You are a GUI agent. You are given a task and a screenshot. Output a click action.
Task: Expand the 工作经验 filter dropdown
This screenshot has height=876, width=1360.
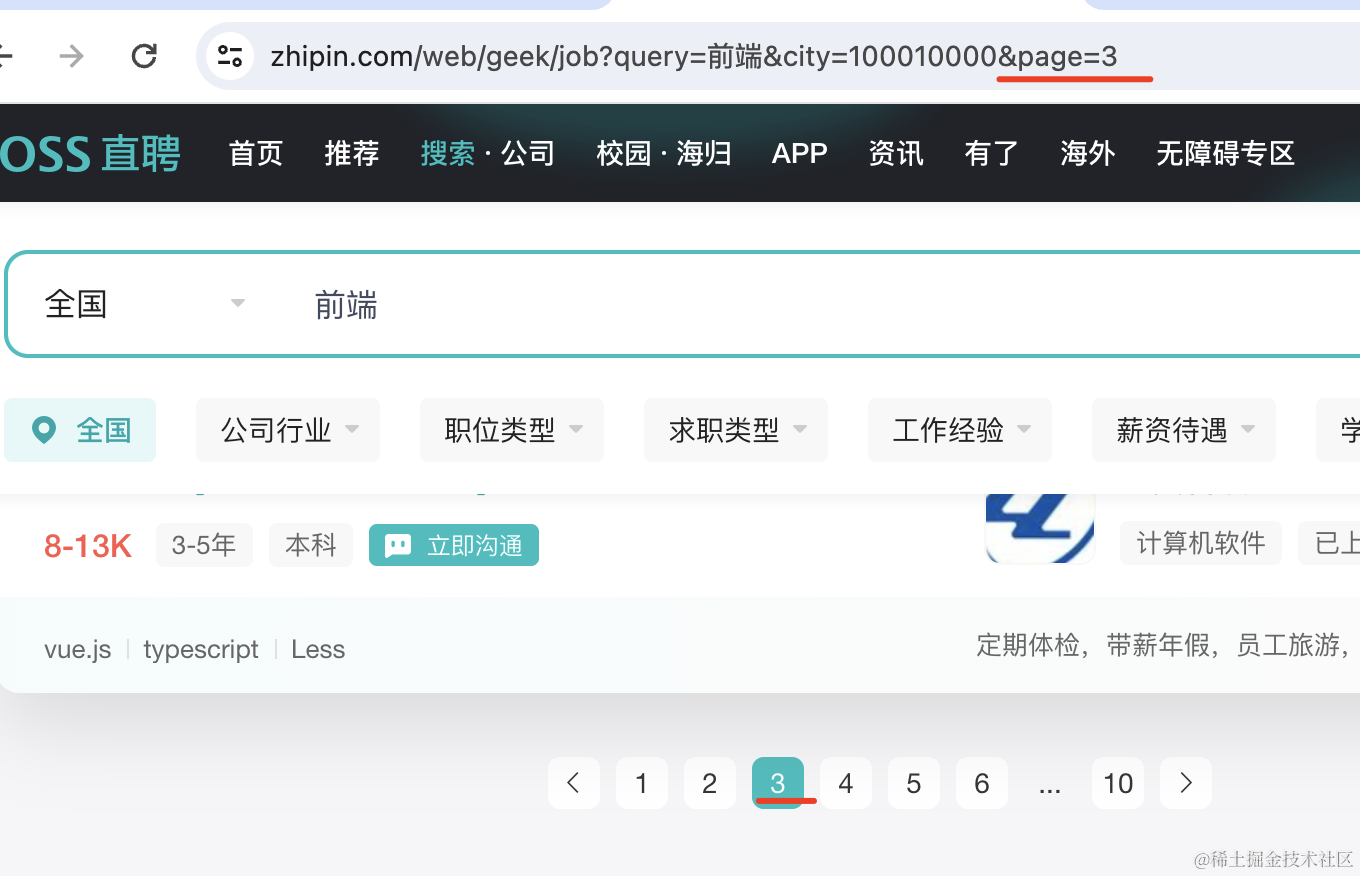click(960, 430)
